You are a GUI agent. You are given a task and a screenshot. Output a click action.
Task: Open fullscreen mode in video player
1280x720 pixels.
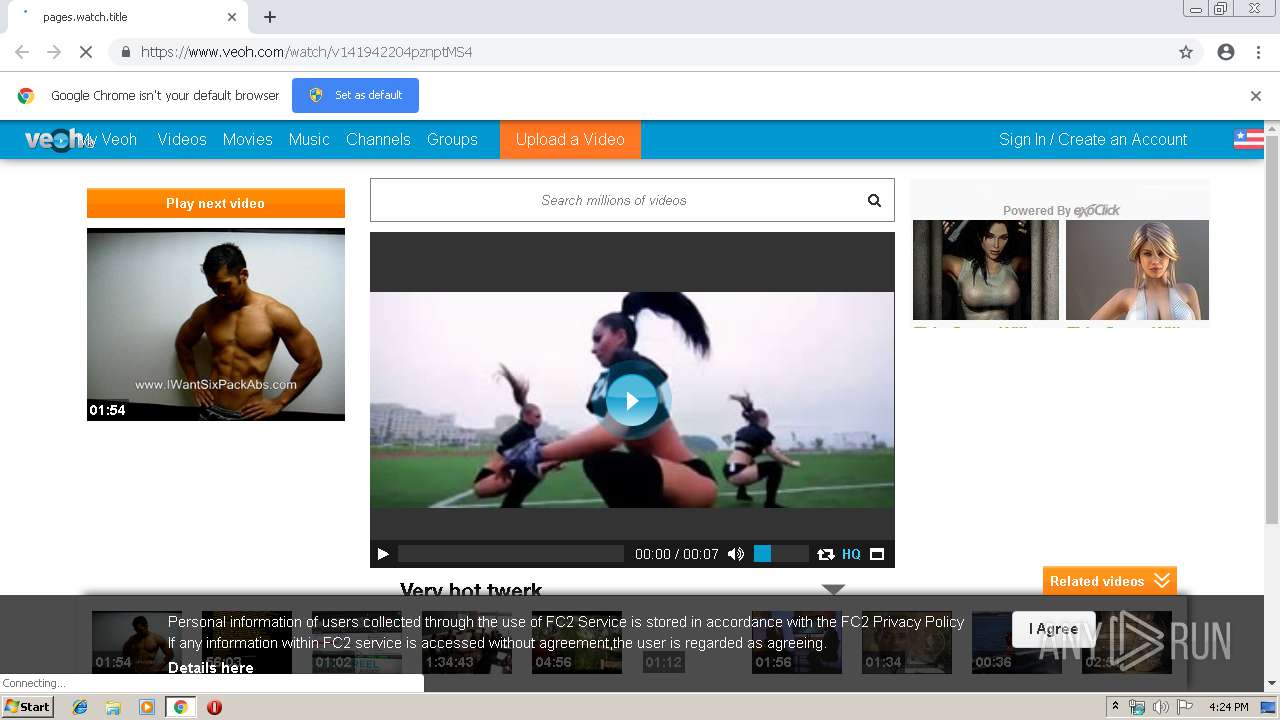[x=877, y=554]
